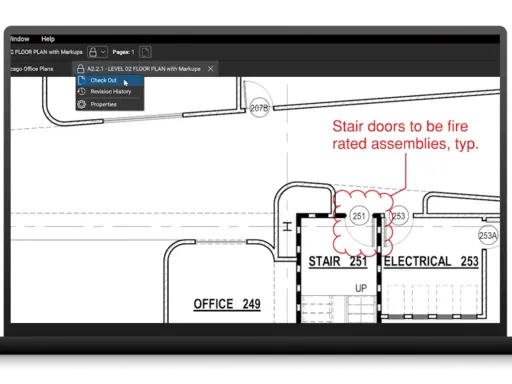Click the OFFICE 249 room label

tap(227, 304)
